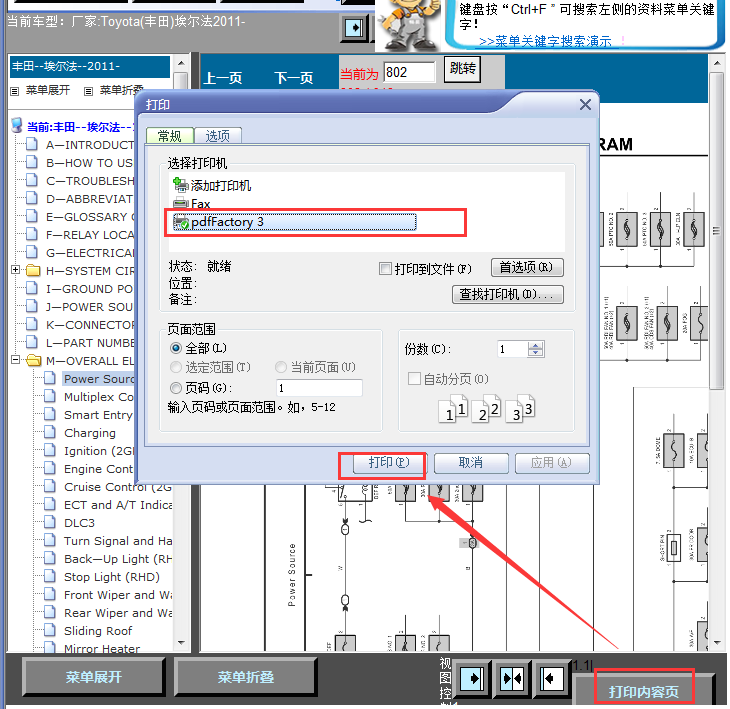Select the 选定范围 radio button

pos(176,367)
